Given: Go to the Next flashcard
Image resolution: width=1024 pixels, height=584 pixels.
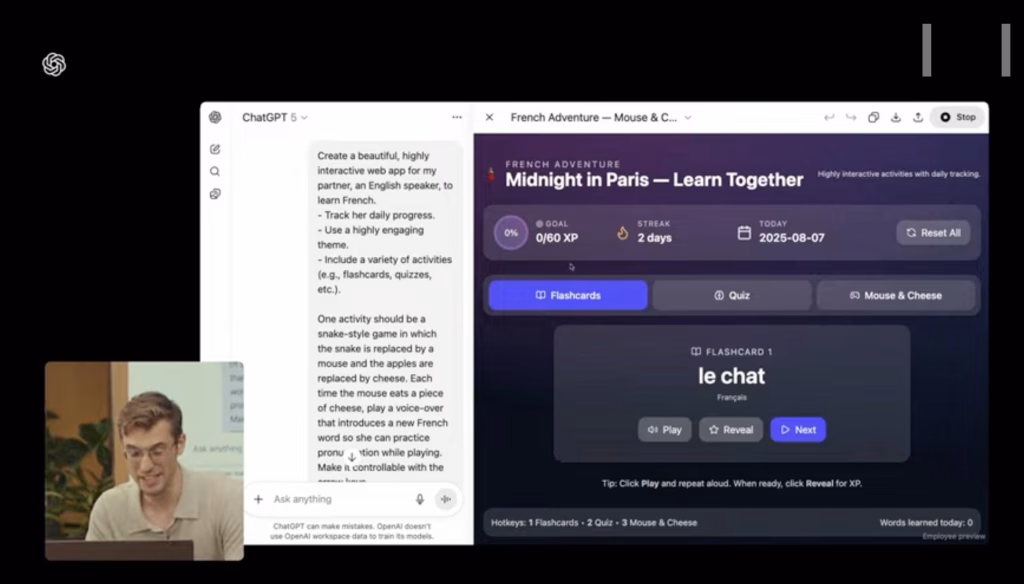Looking at the screenshot, I should 798,430.
